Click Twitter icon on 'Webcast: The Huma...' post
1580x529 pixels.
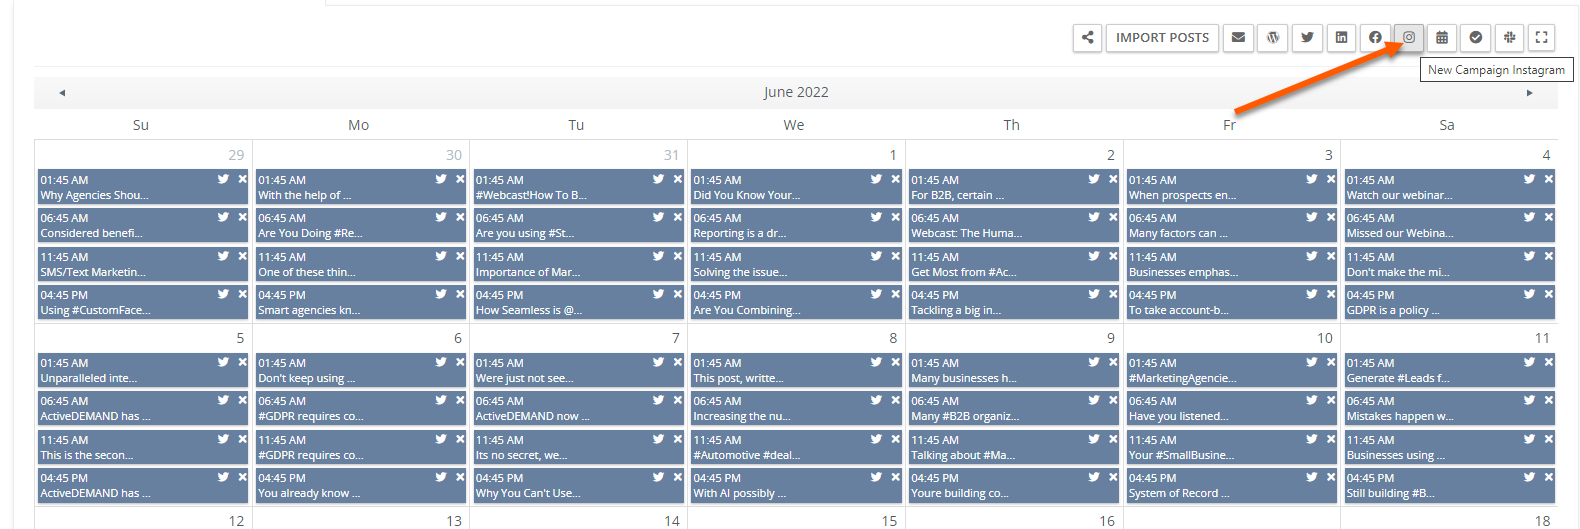(1095, 217)
